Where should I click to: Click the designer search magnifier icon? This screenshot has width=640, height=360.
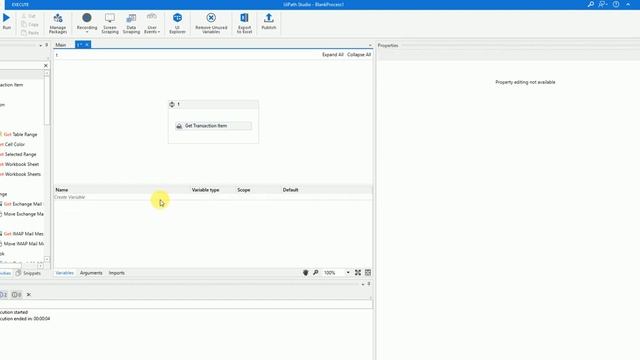[316, 273]
